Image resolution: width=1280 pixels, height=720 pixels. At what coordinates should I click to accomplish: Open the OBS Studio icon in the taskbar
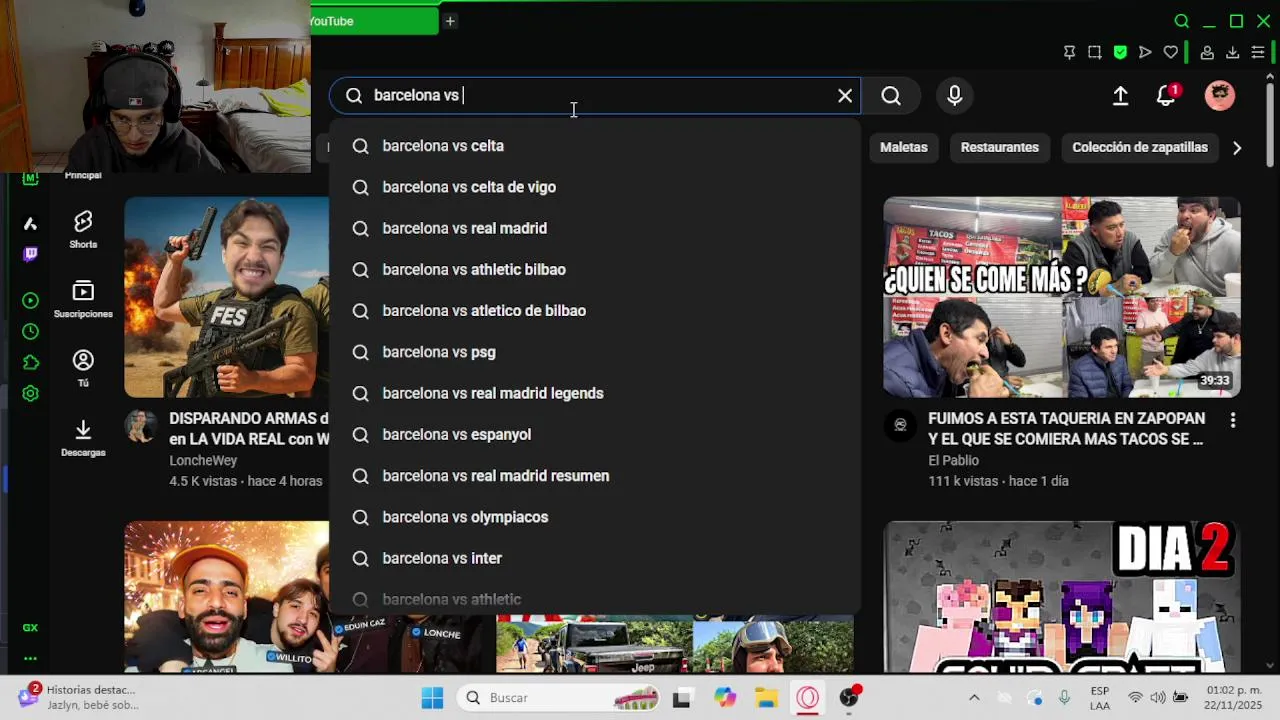[x=849, y=697]
